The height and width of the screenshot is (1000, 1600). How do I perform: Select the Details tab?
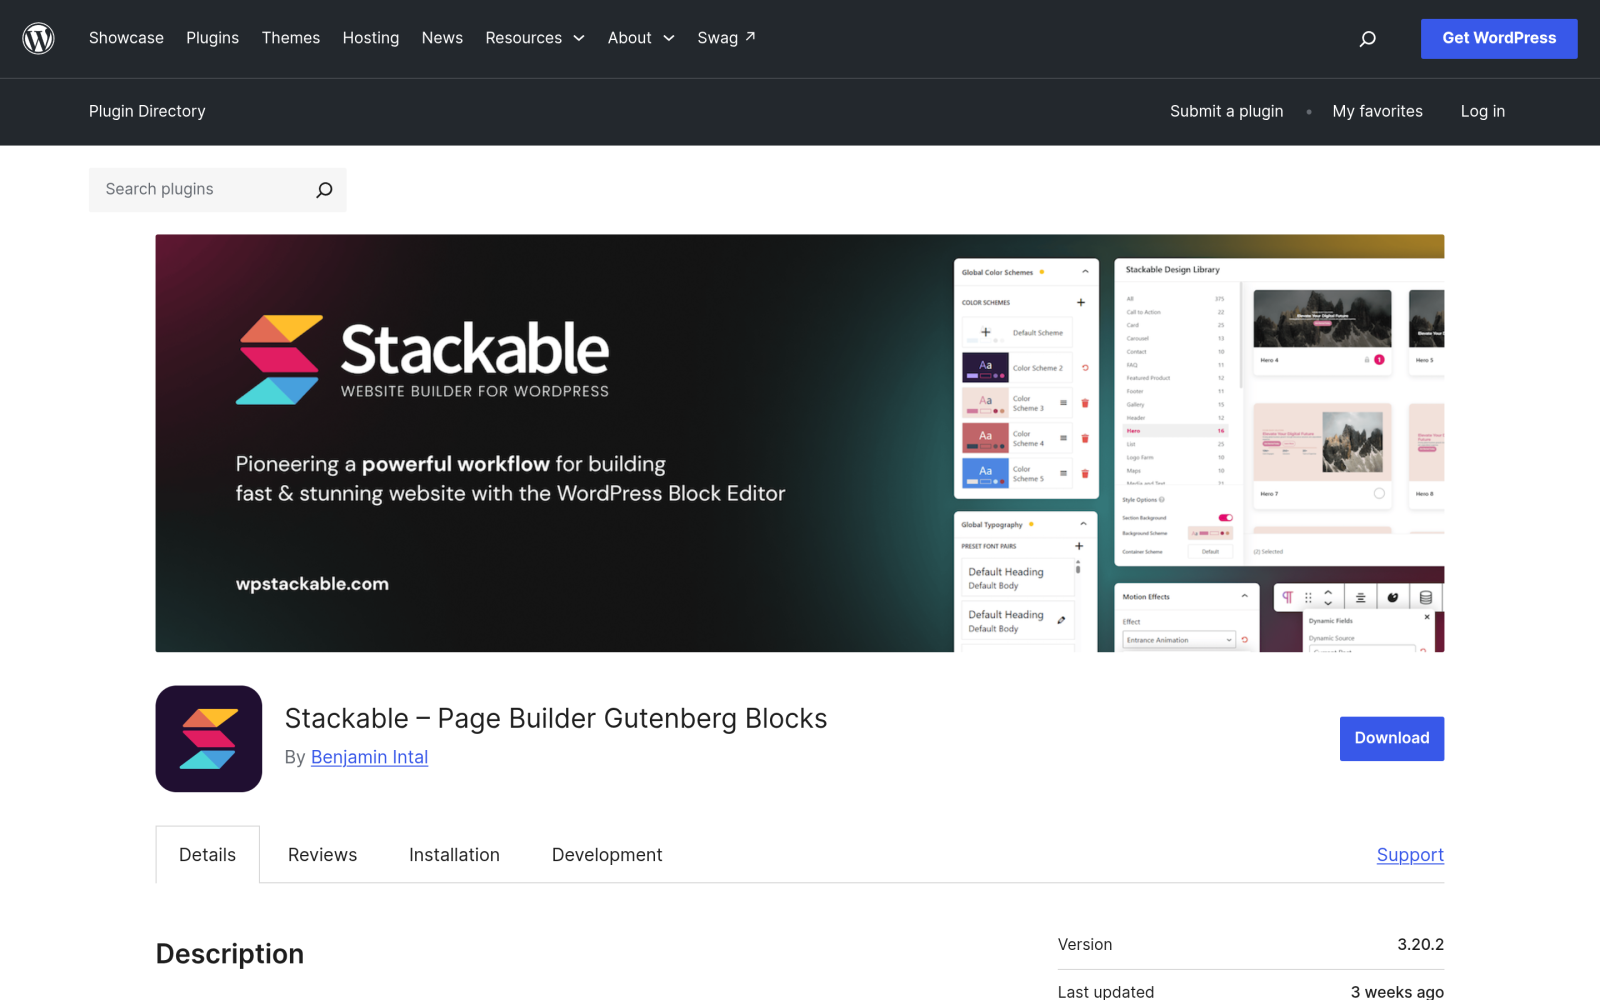[207, 855]
